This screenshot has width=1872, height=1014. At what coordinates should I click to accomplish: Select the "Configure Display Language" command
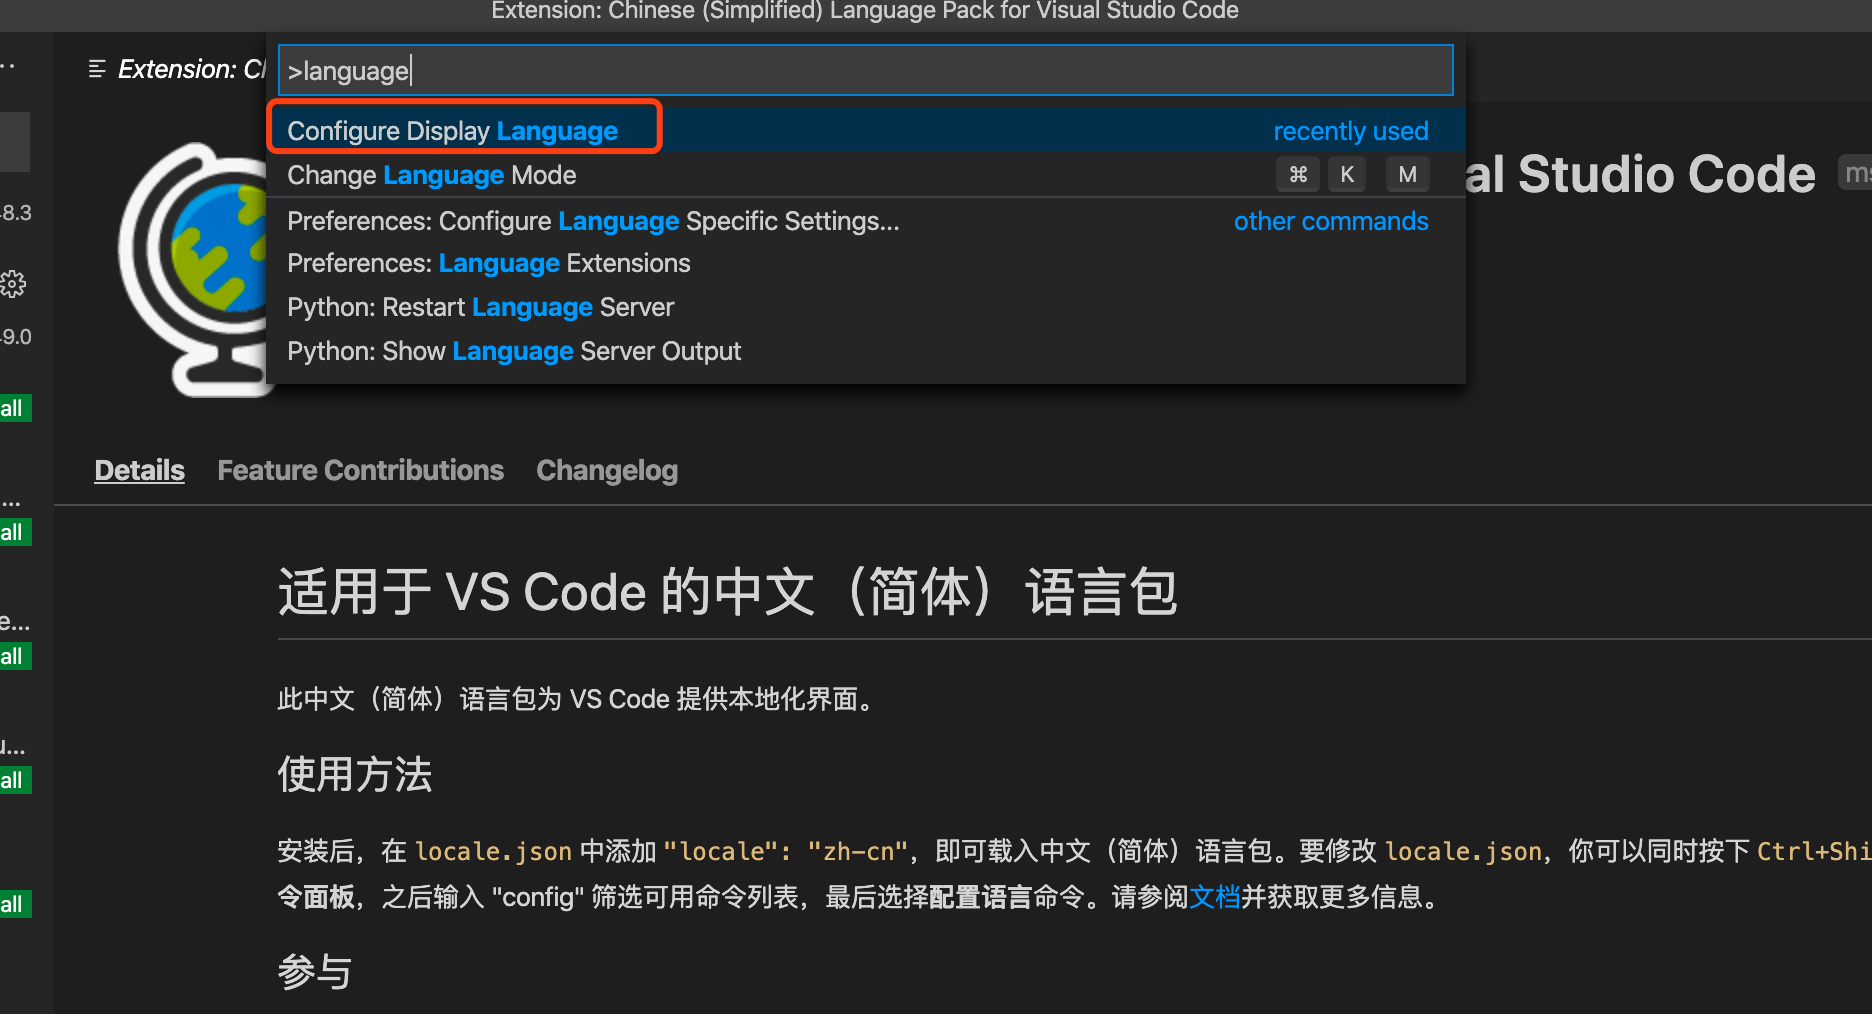click(x=452, y=130)
